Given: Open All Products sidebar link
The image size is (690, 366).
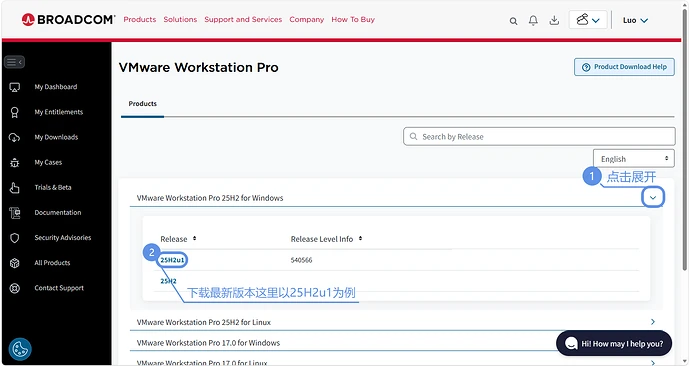Looking at the screenshot, I should pyautogui.click(x=52, y=263).
